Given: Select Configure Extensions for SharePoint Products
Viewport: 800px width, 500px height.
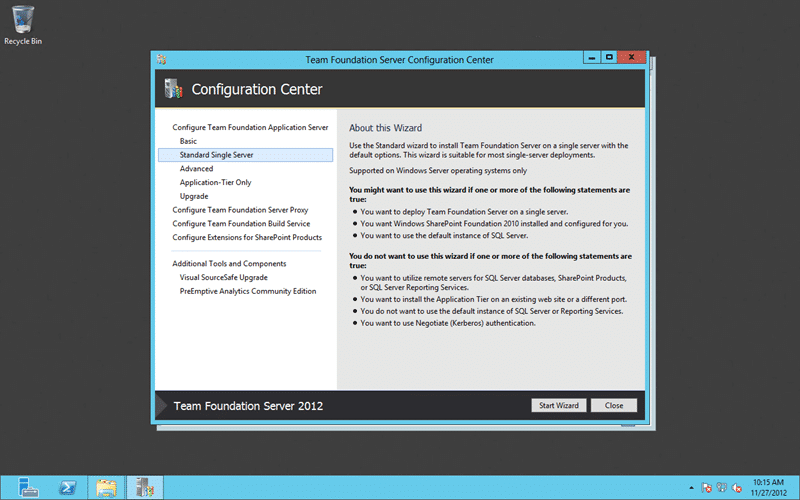Looking at the screenshot, I should (247, 238).
